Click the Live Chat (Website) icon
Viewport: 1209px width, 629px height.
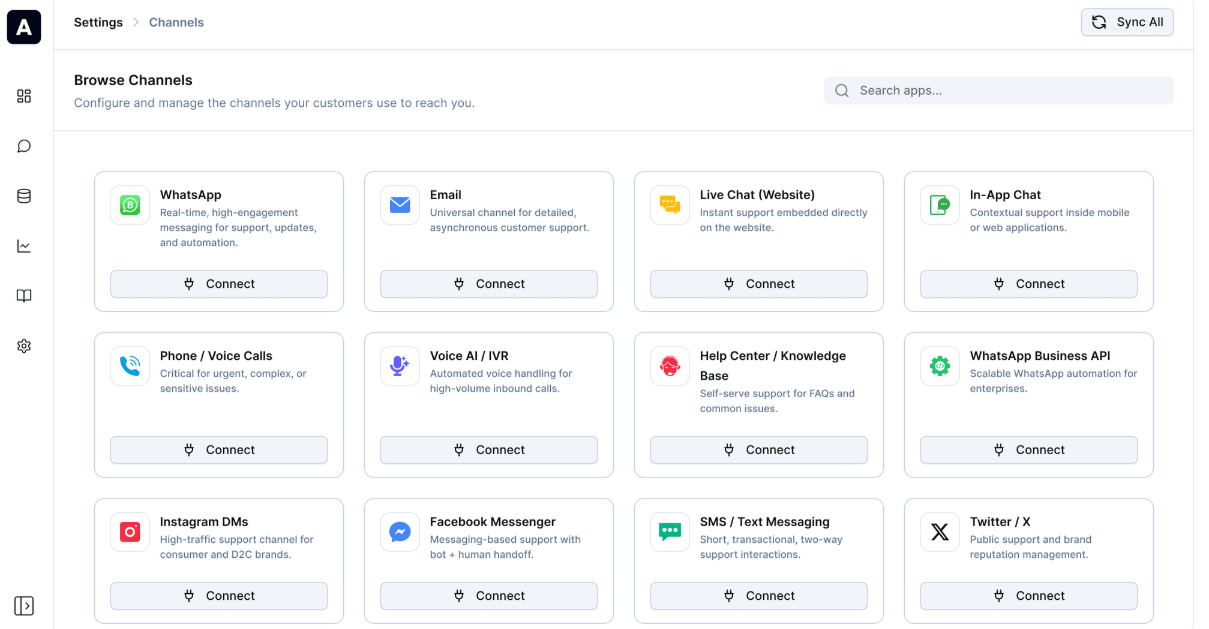pyautogui.click(x=670, y=205)
